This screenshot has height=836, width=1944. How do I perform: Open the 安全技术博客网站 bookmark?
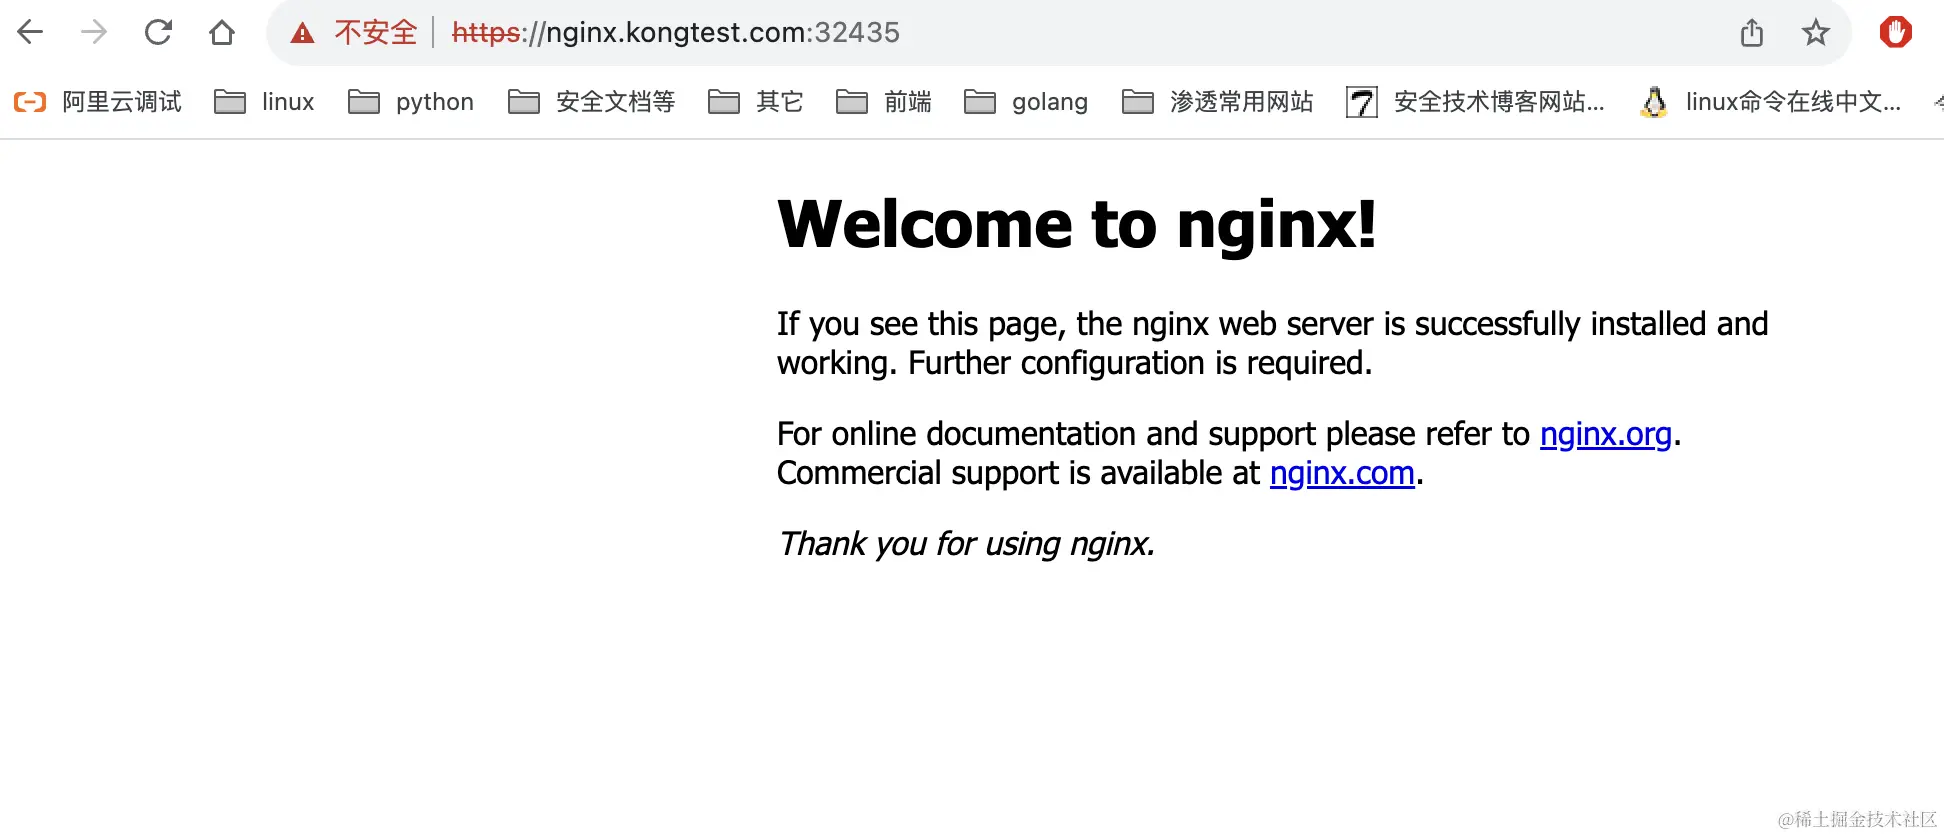1476,102
